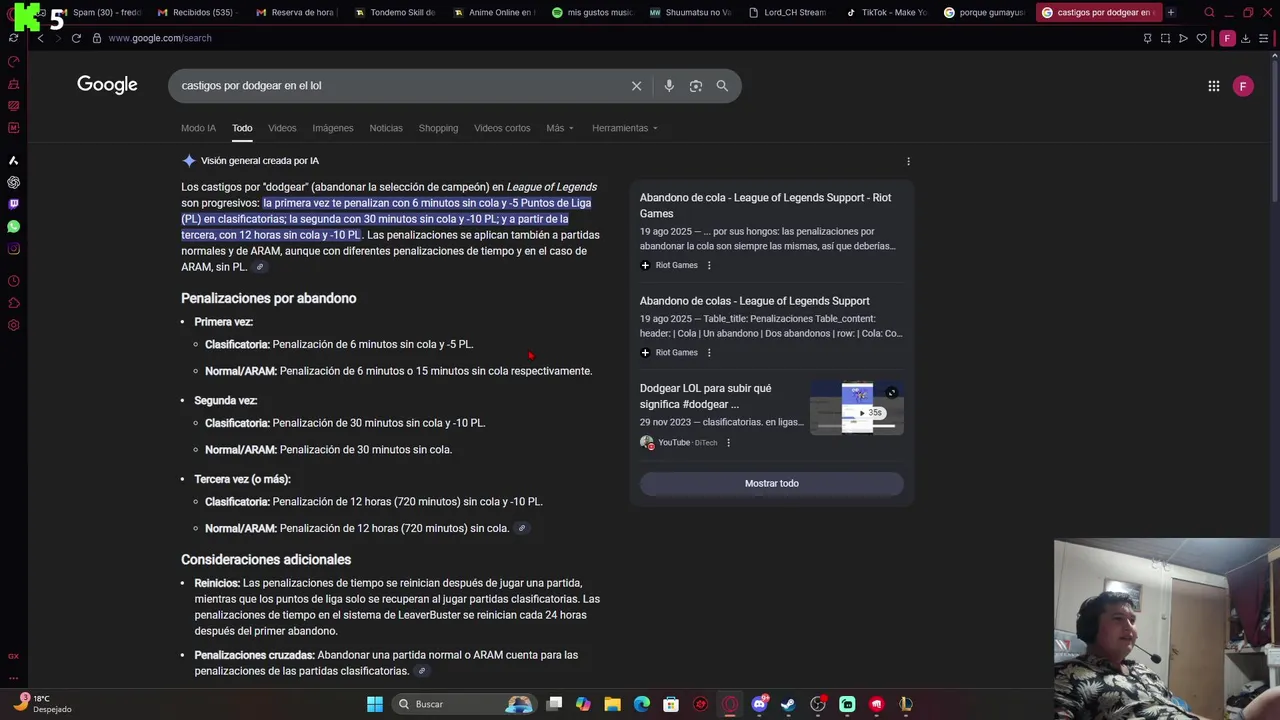This screenshot has width=1280, height=720.
Task: Expand the Más search filter menu
Action: click(560, 128)
